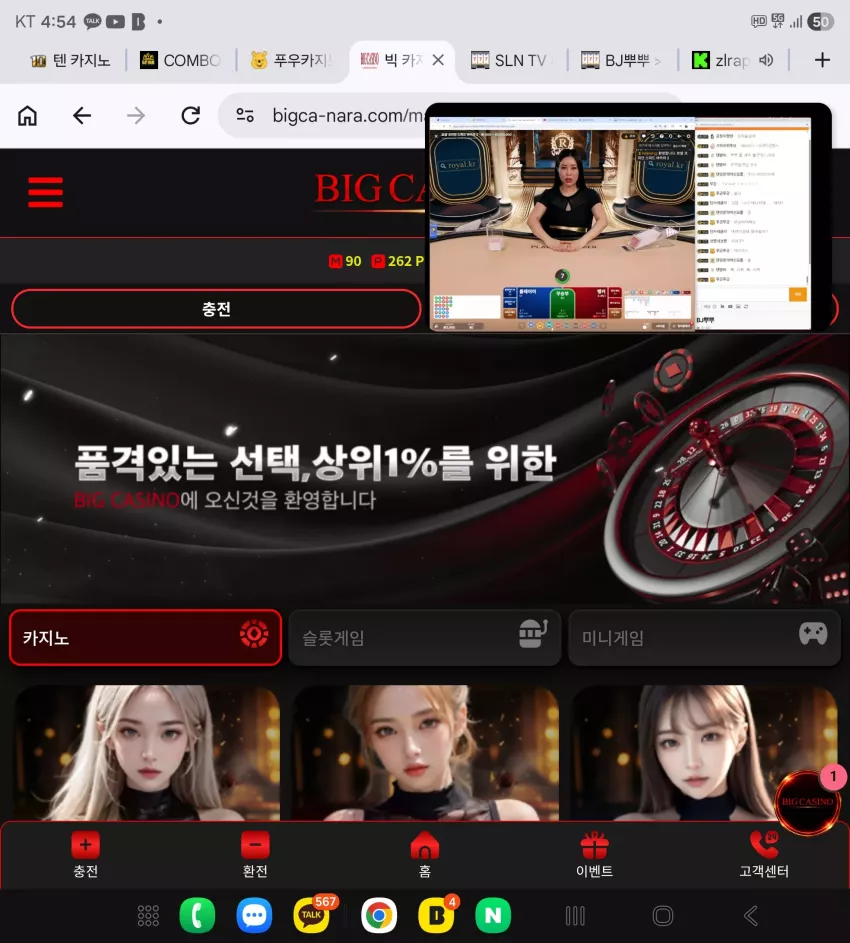Click the roulette welcome banner
This screenshot has height=943, width=850.
(425, 469)
